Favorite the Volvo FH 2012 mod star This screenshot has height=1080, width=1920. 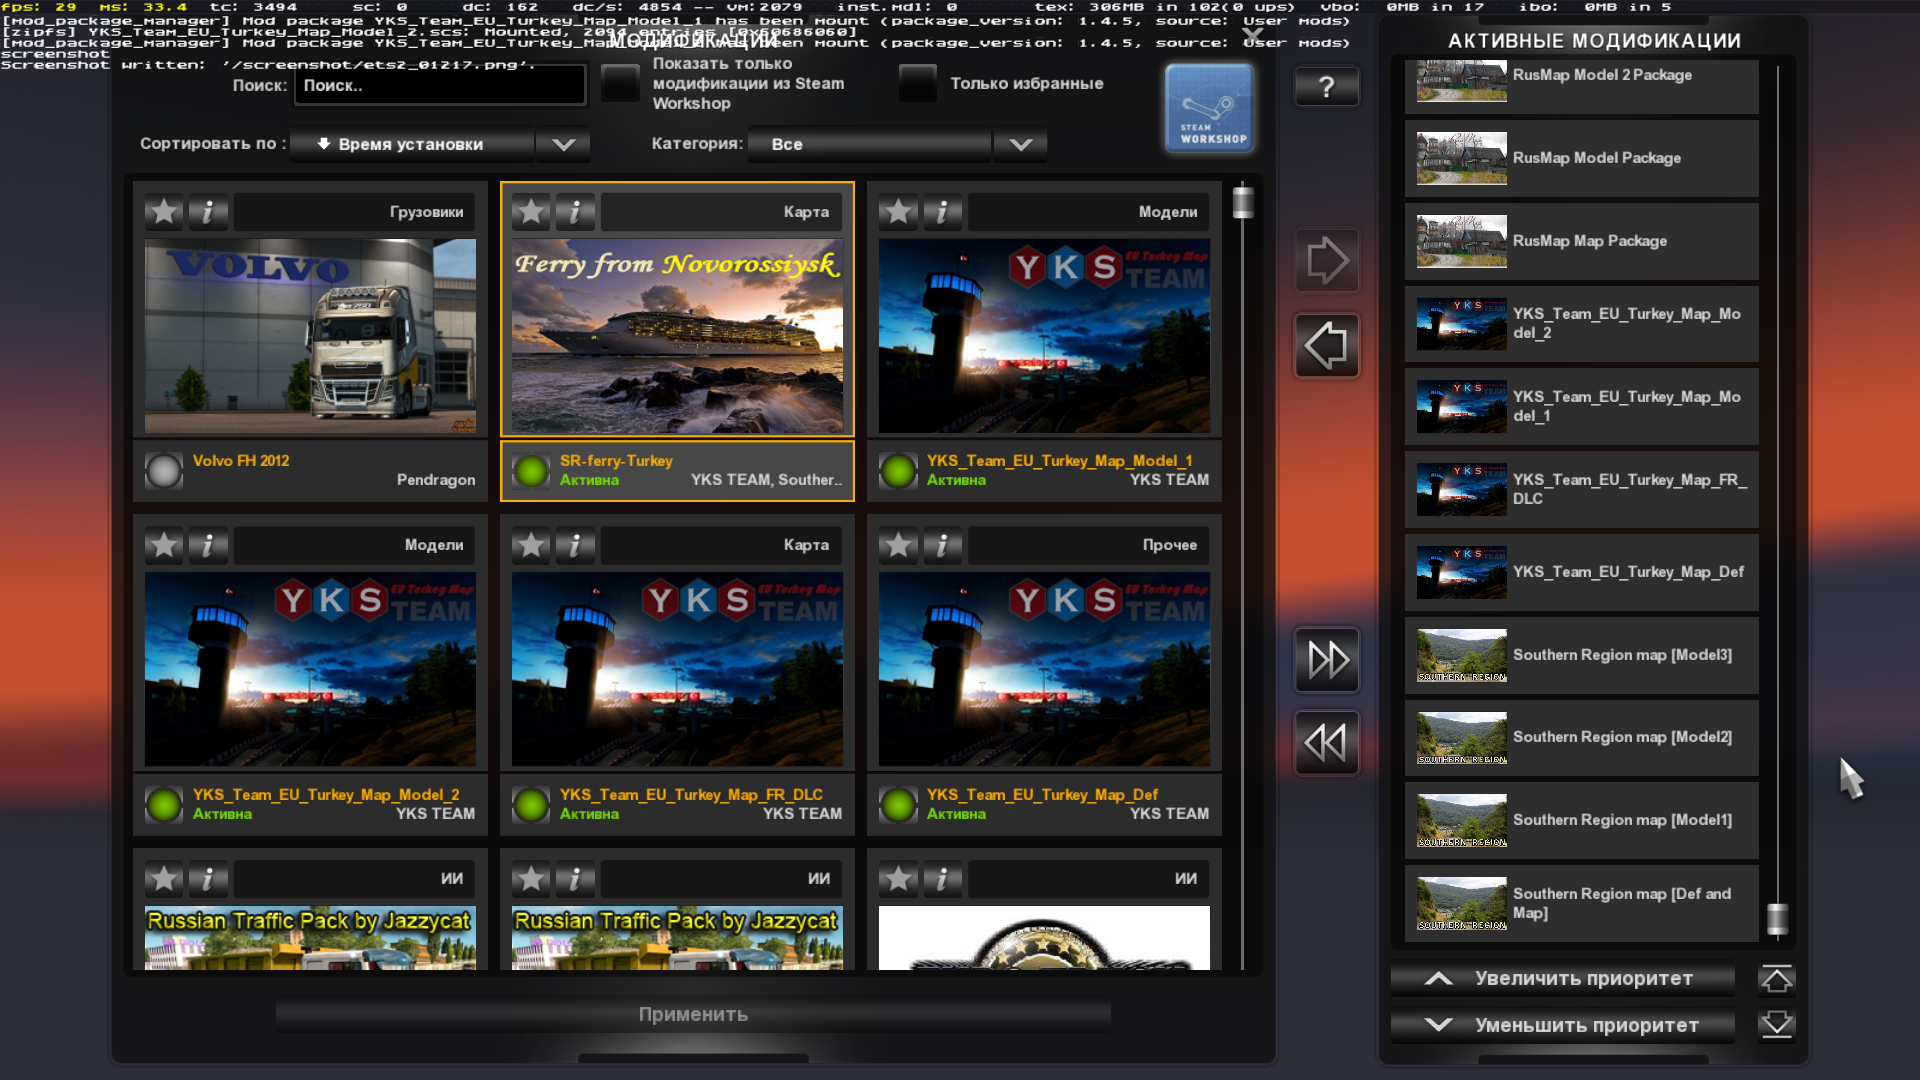(x=164, y=212)
